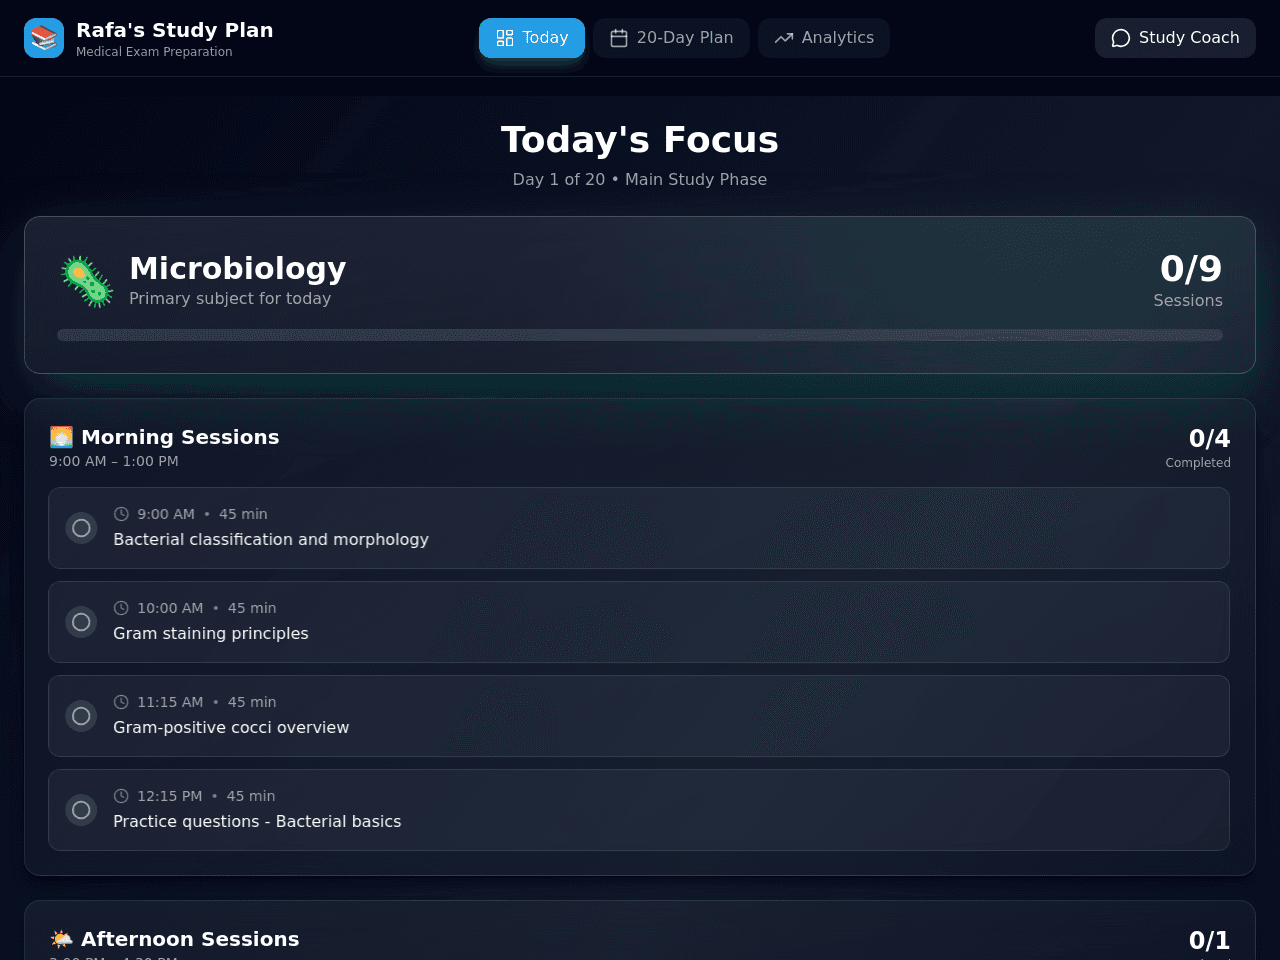Open the Gram staining principles session card

pyautogui.click(x=639, y=622)
